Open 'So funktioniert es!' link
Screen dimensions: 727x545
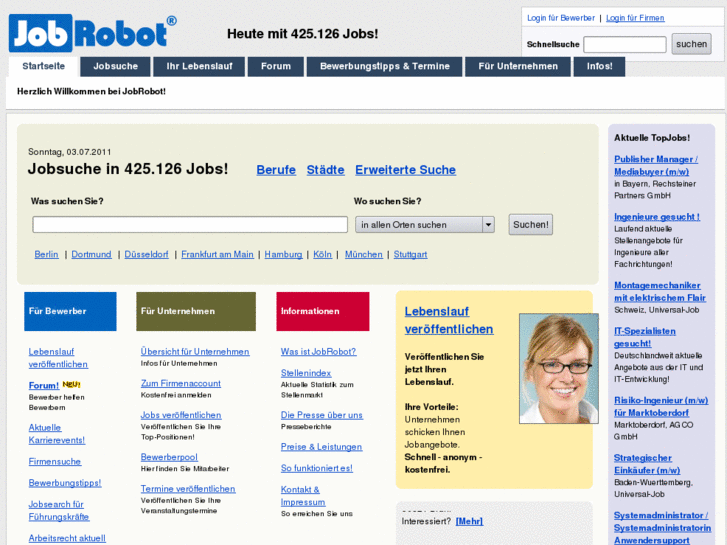click(317, 468)
